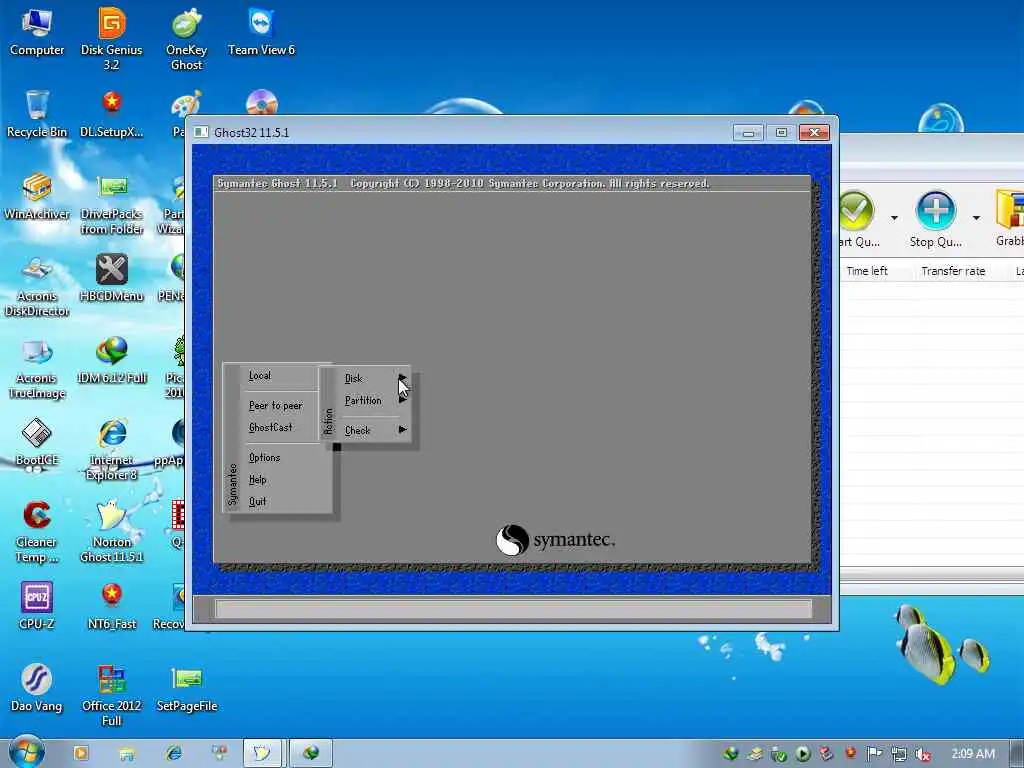Select the Cleaner Temp desktop icon
This screenshot has height=768, width=1024.
pos(37,532)
